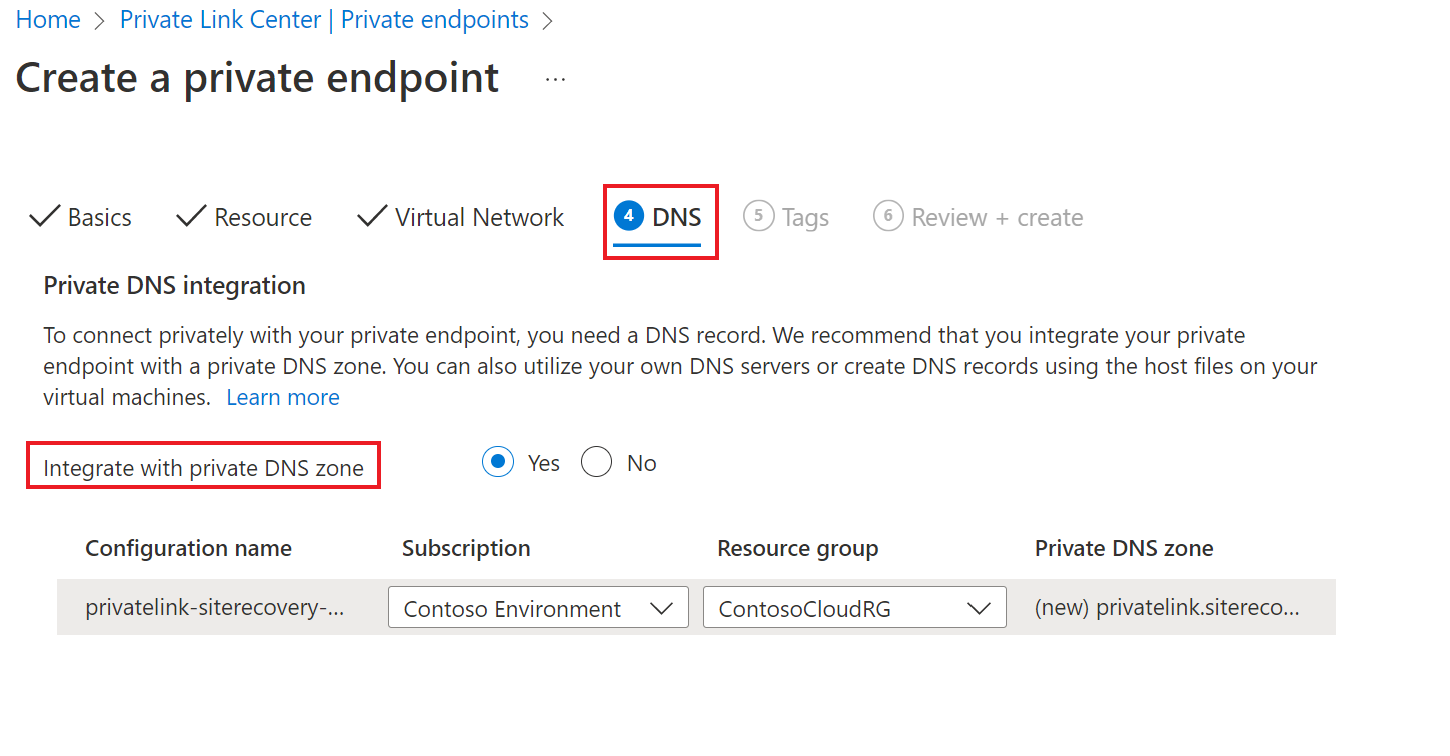The width and height of the screenshot is (1450, 756).
Task: Open the ellipsis menu next to the page title
Action: coord(554,78)
